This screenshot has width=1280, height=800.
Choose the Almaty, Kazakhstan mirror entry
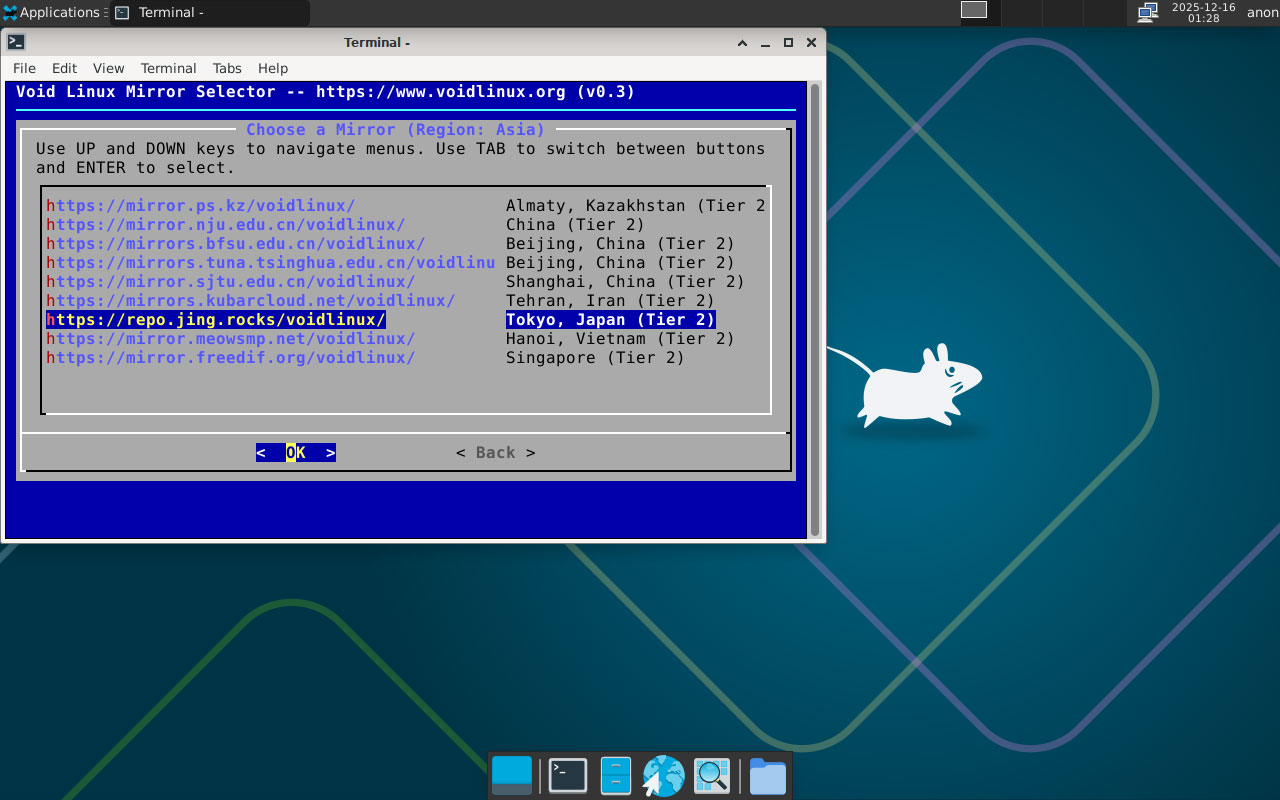coord(200,206)
